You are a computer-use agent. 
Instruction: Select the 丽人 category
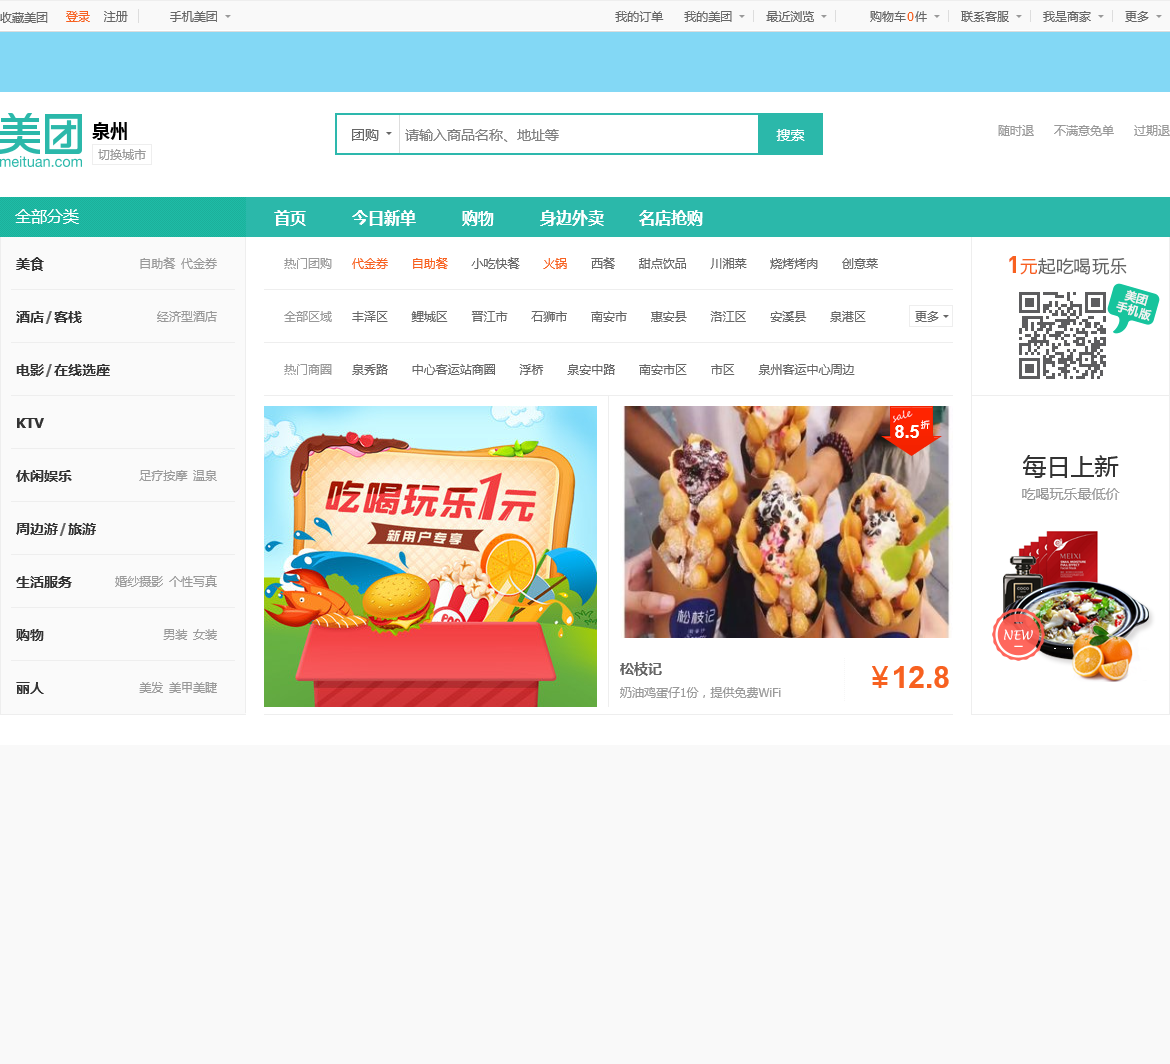click(30, 688)
